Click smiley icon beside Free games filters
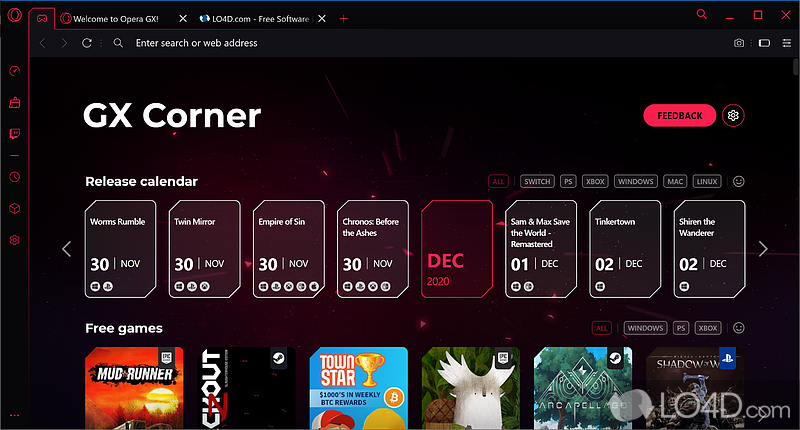This screenshot has width=800, height=430. (x=739, y=328)
